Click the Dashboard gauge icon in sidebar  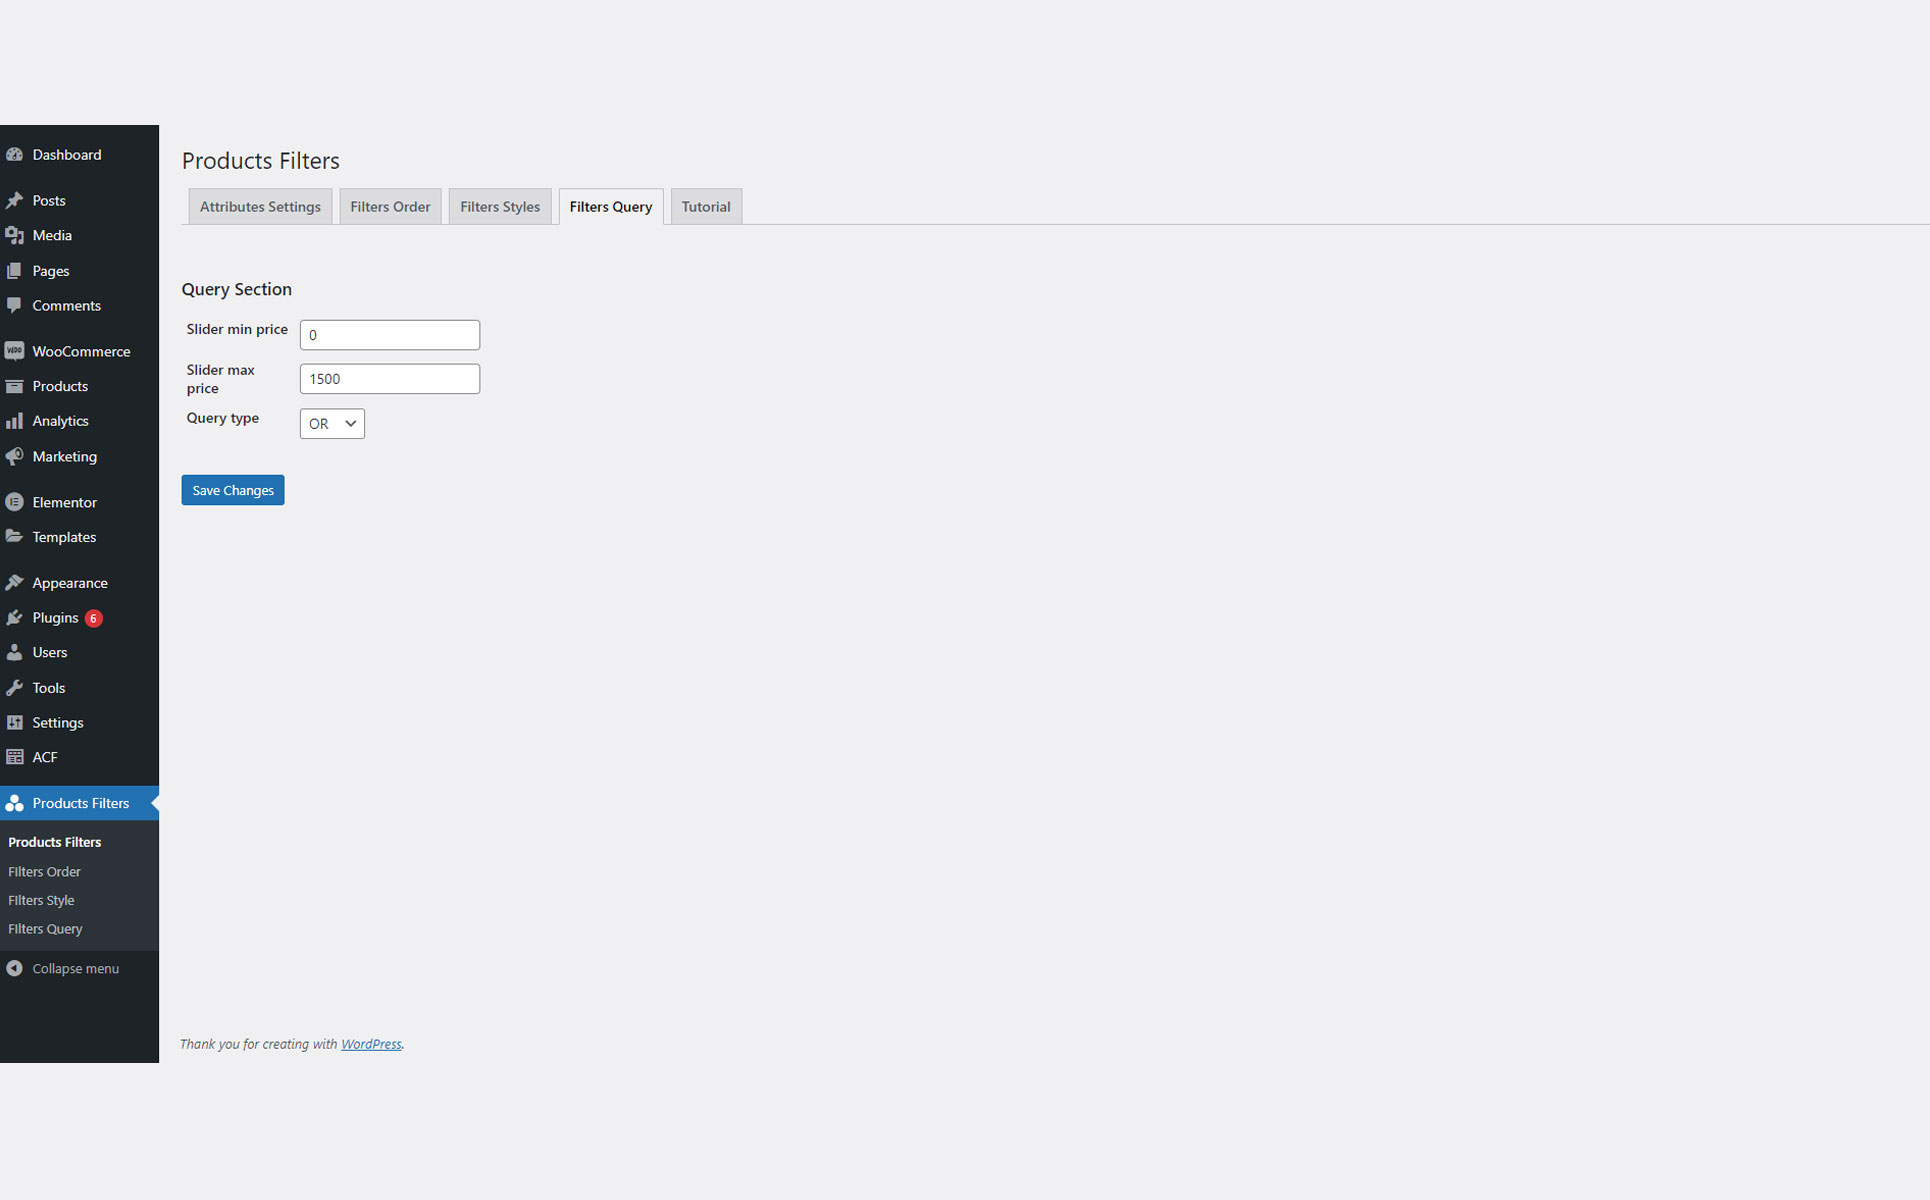pyautogui.click(x=14, y=155)
